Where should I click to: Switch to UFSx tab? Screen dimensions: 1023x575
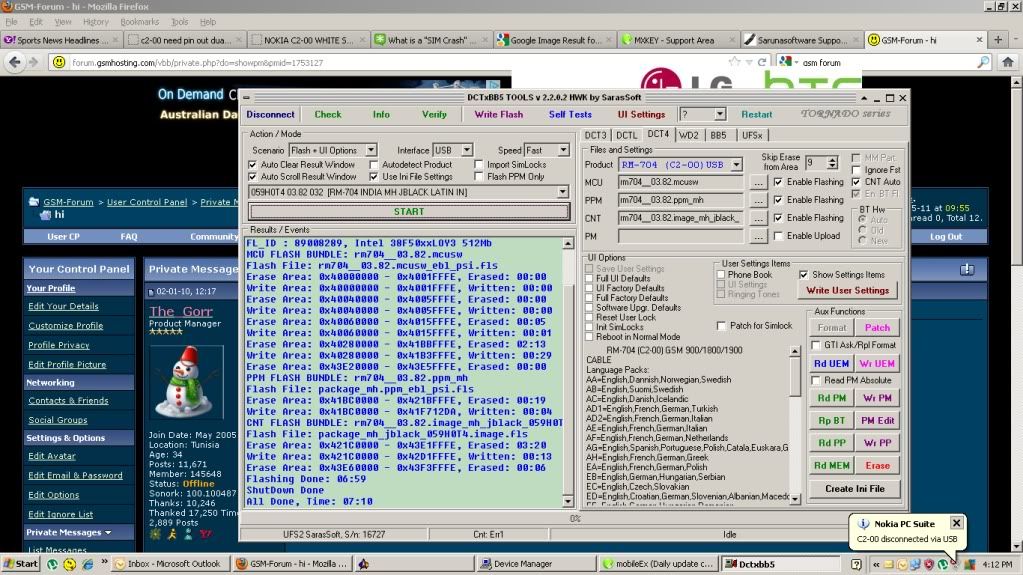752,135
